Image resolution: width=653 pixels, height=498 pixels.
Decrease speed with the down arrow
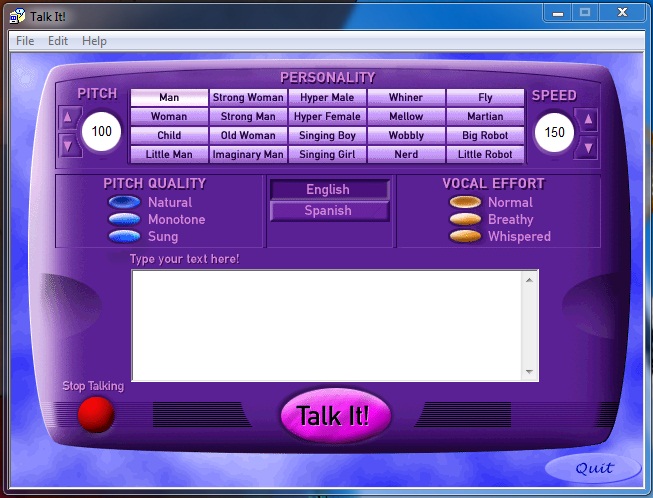pyautogui.click(x=588, y=147)
